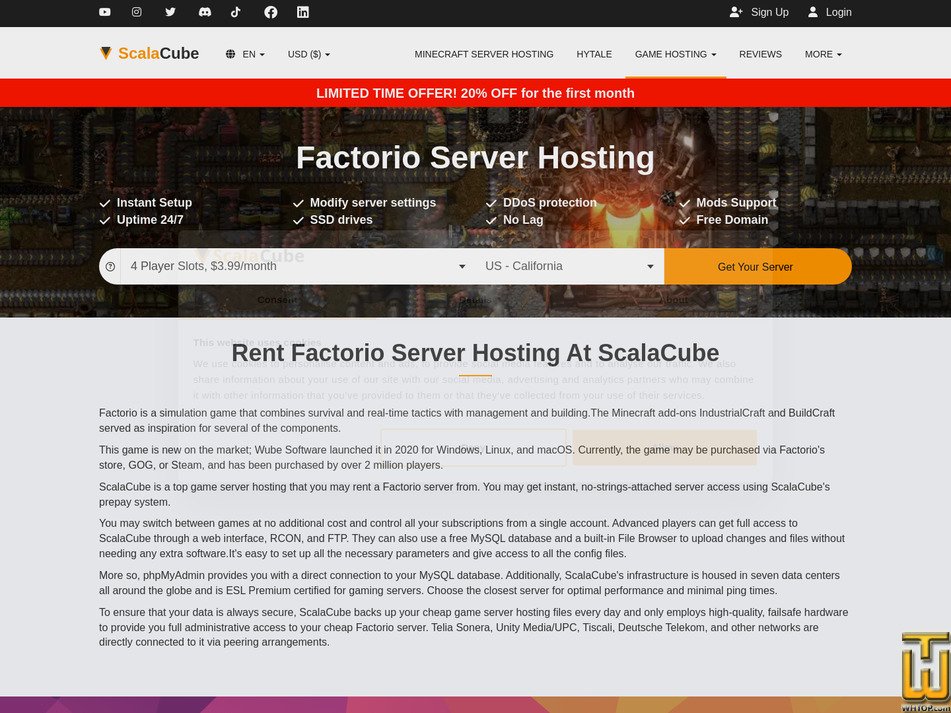The image size is (951, 713).
Task: Open the USD currency selector
Action: point(308,54)
